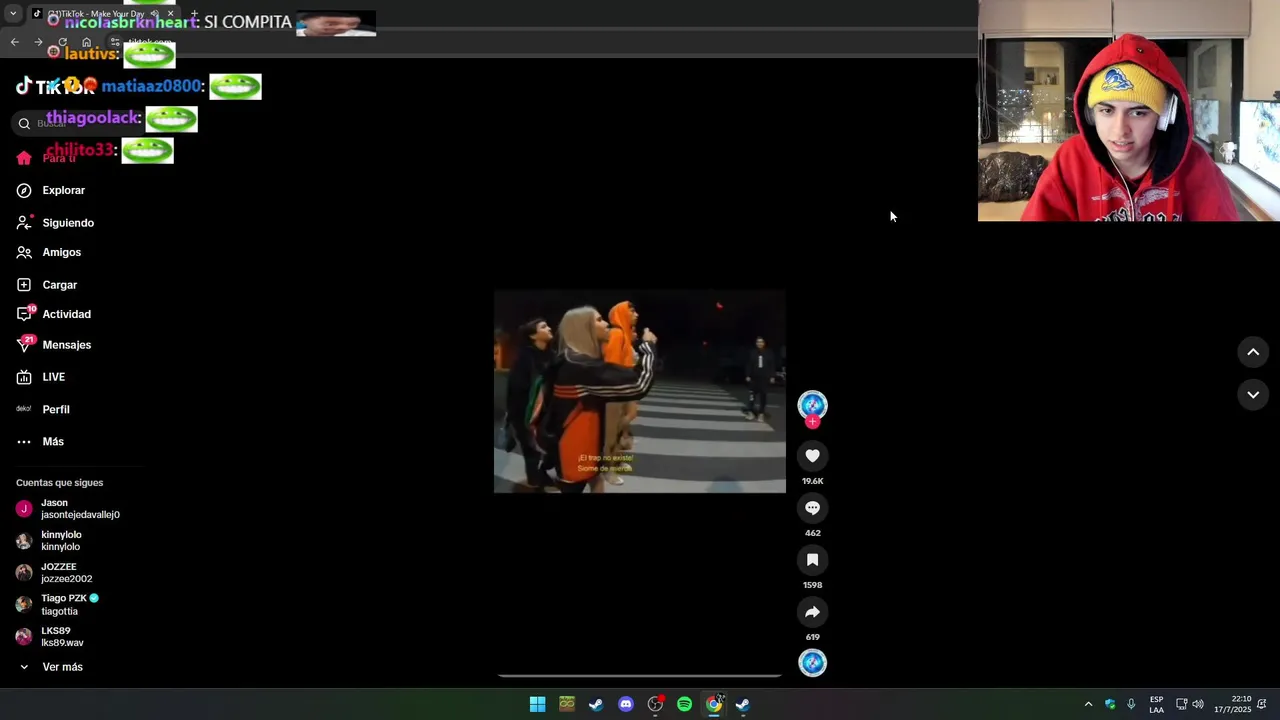This screenshot has height=720, width=1280.
Task: Open the clock showing 22:10
Action: tap(1232, 704)
